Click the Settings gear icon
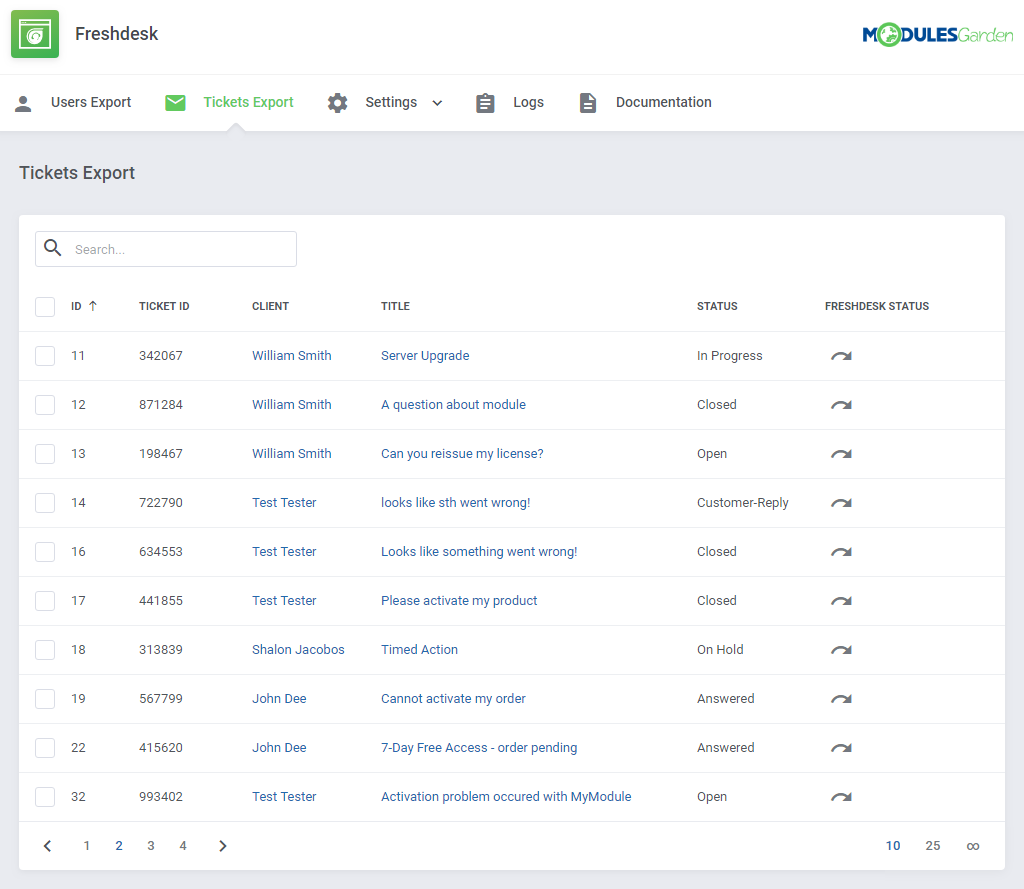 click(x=338, y=103)
